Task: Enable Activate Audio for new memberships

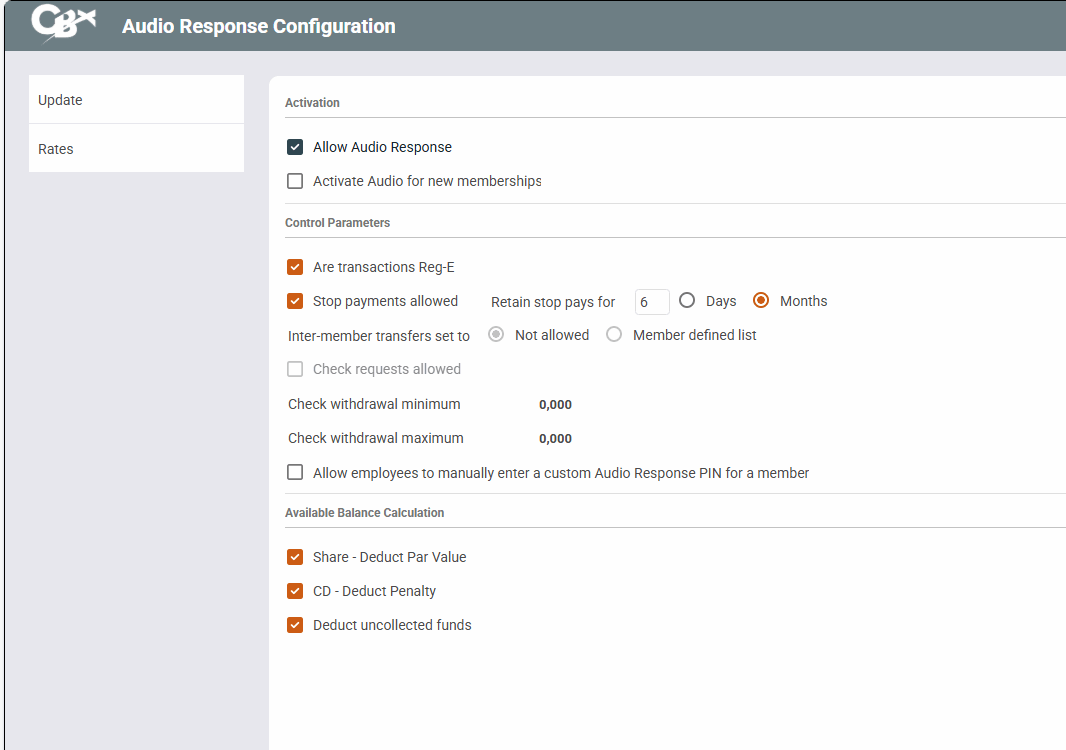Action: [x=295, y=181]
